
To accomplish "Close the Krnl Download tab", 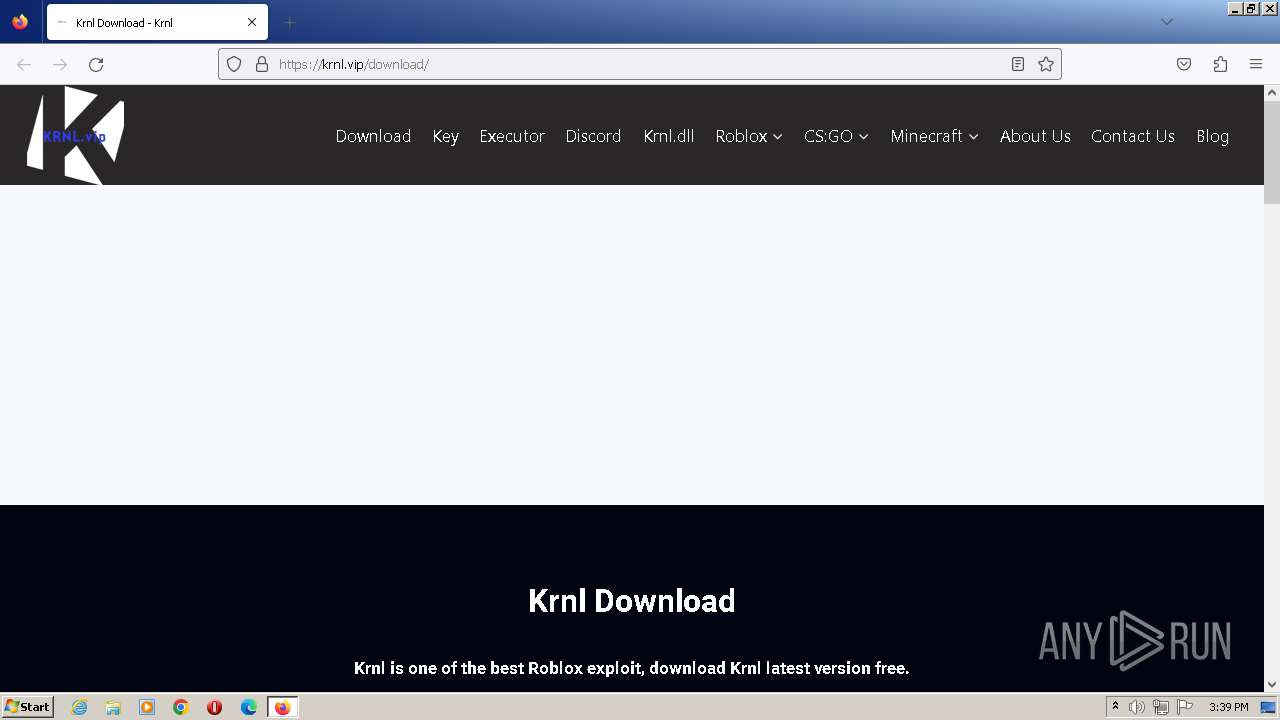I will pos(251,22).
